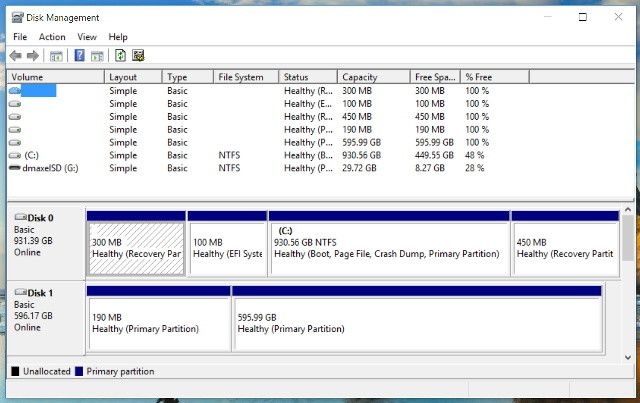Open the View menu
The image size is (640, 403).
[87, 37]
